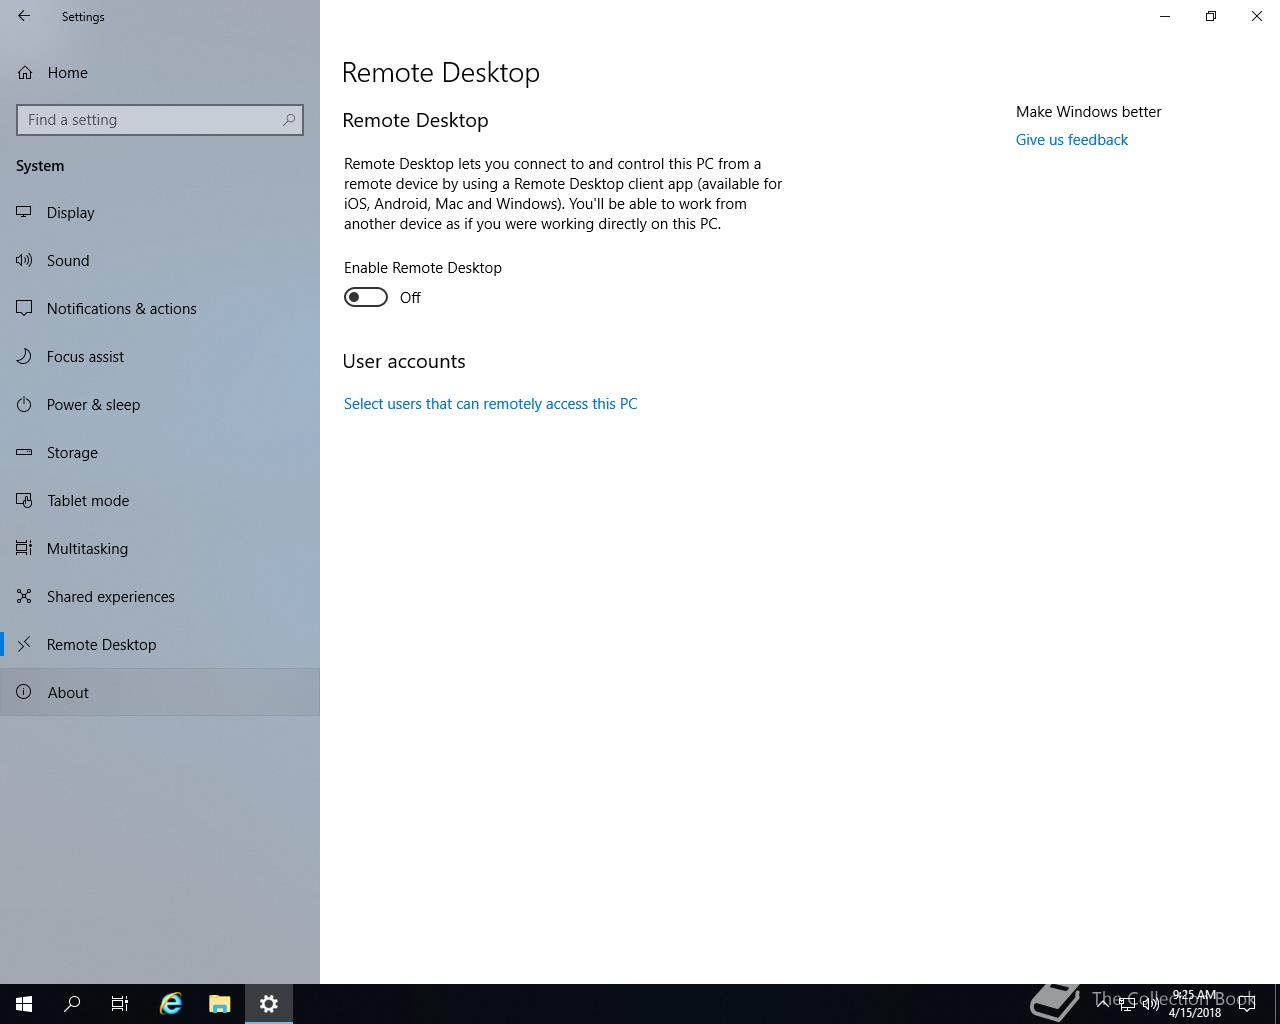This screenshot has height=1024, width=1280.
Task: Open the clock showing 9:25 AM
Action: click(x=1195, y=1004)
